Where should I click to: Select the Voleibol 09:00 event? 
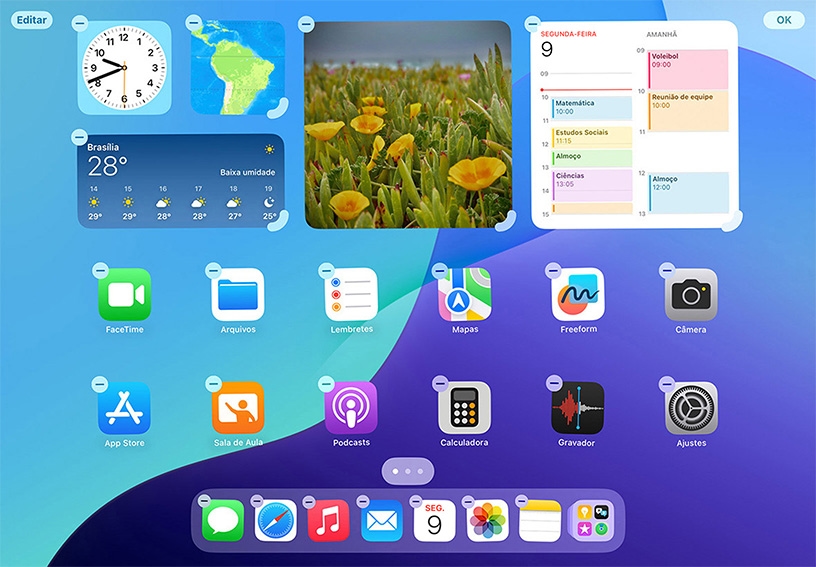tap(688, 69)
